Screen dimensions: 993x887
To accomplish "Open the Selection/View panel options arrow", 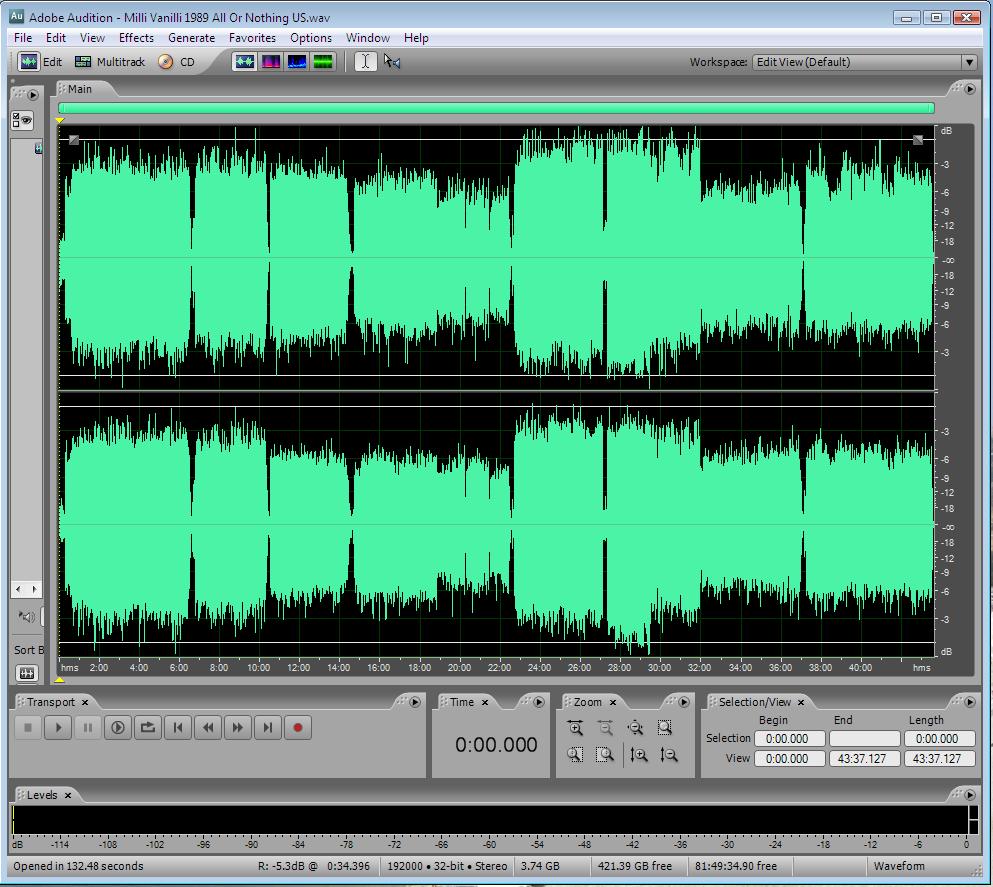I will tap(968, 702).
